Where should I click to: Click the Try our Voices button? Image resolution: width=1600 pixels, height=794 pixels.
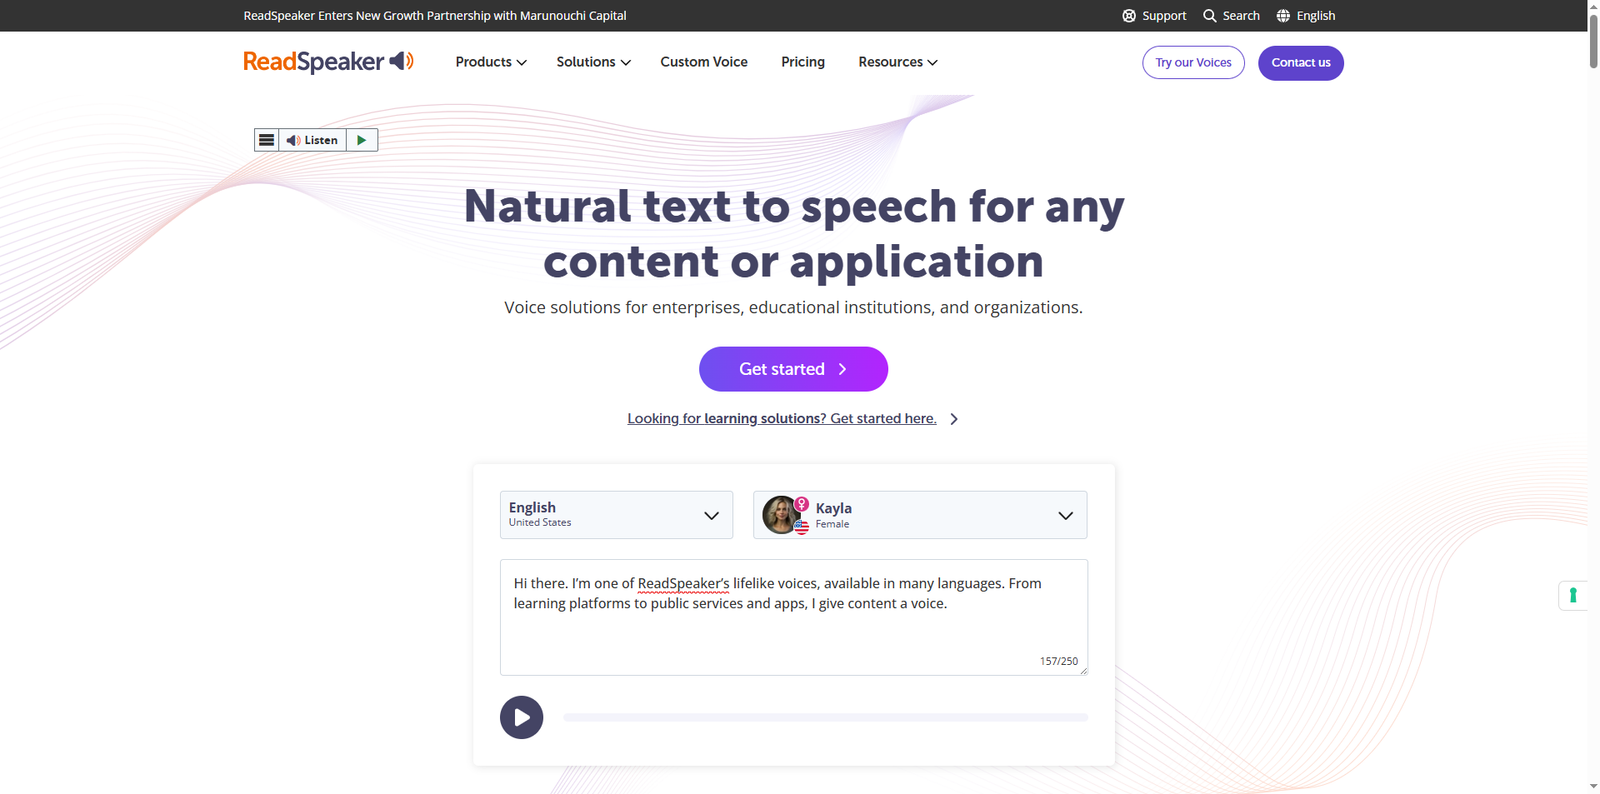pyautogui.click(x=1193, y=62)
